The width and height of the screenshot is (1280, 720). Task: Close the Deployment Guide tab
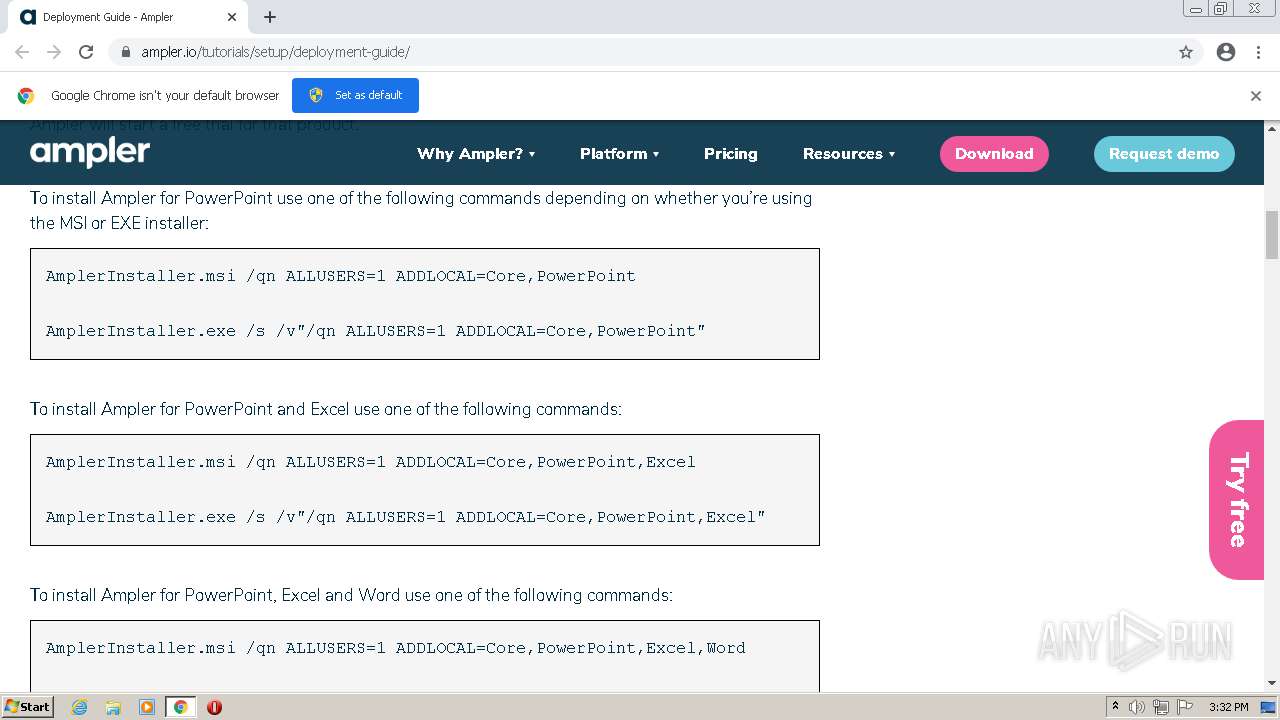[x=232, y=17]
